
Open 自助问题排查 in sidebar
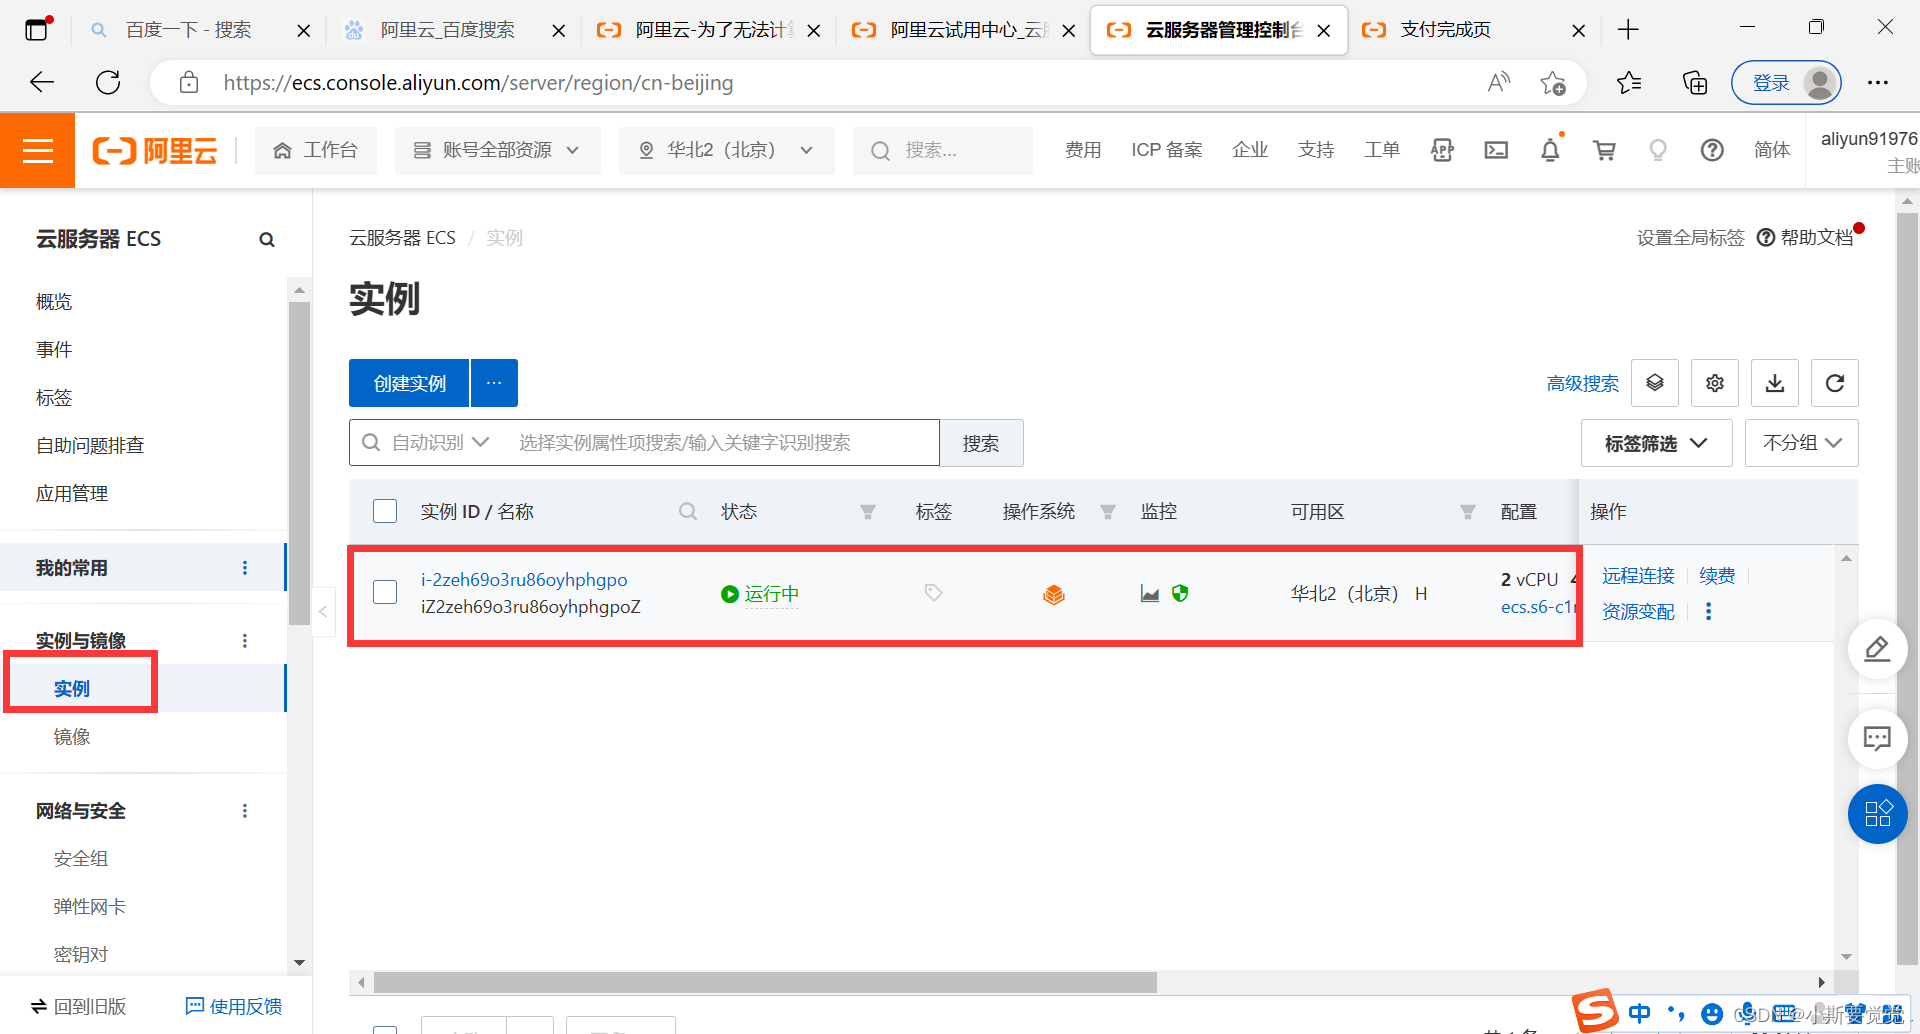pyautogui.click(x=90, y=446)
